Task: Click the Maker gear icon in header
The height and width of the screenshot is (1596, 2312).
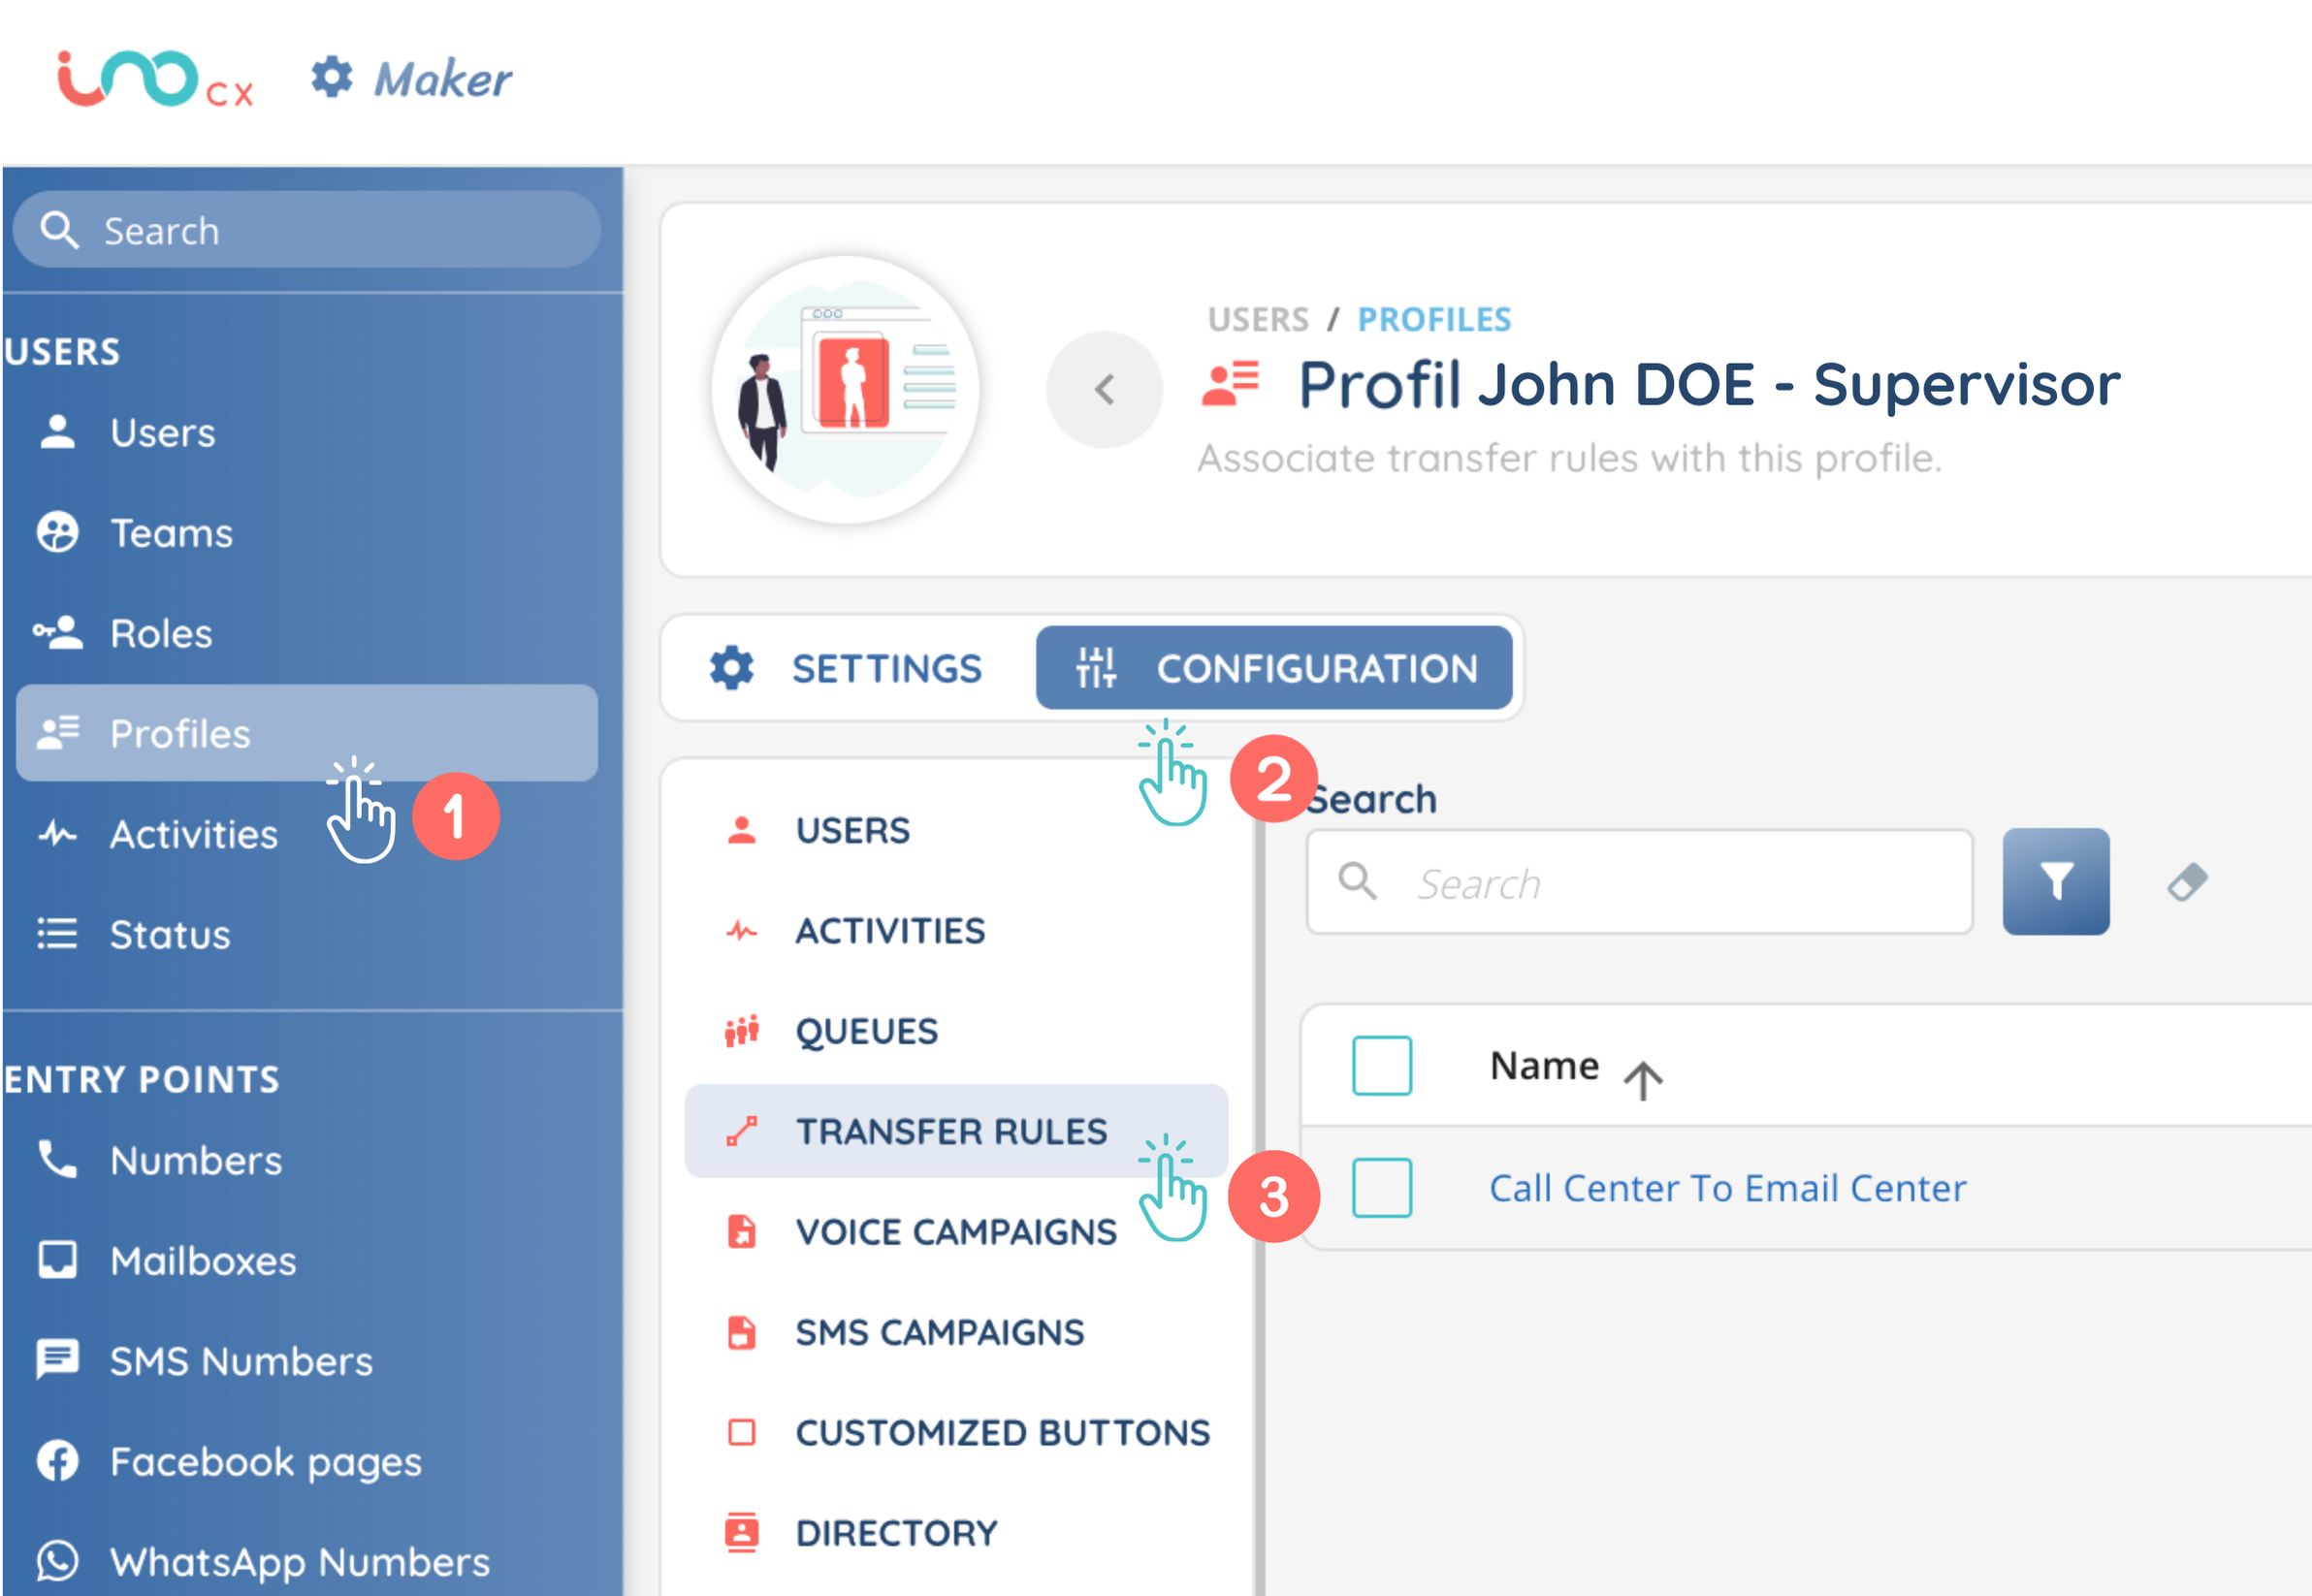Action: pos(332,77)
